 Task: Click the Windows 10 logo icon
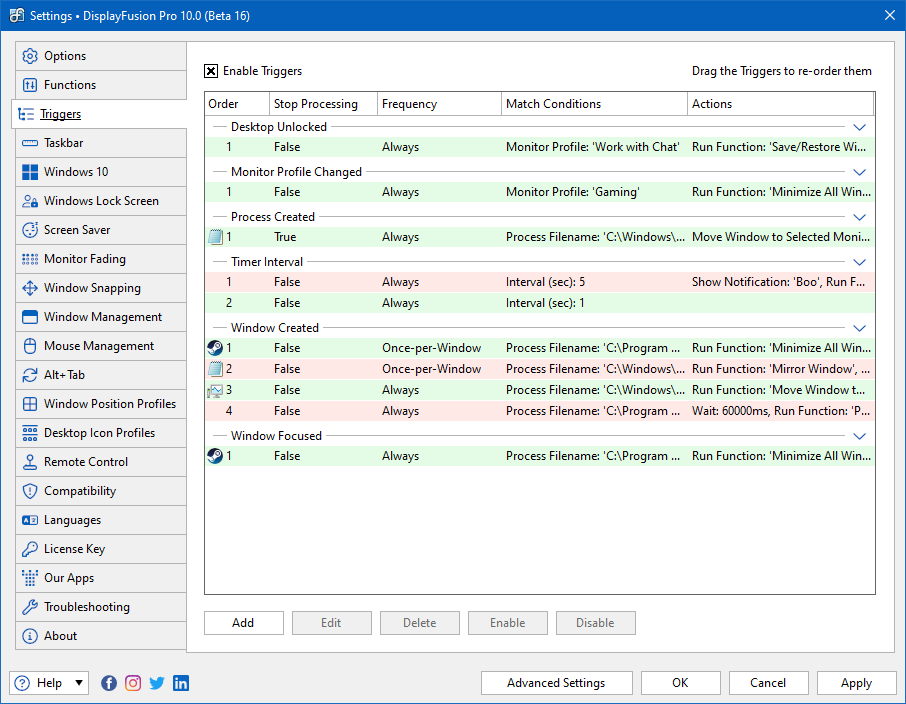click(x=29, y=172)
